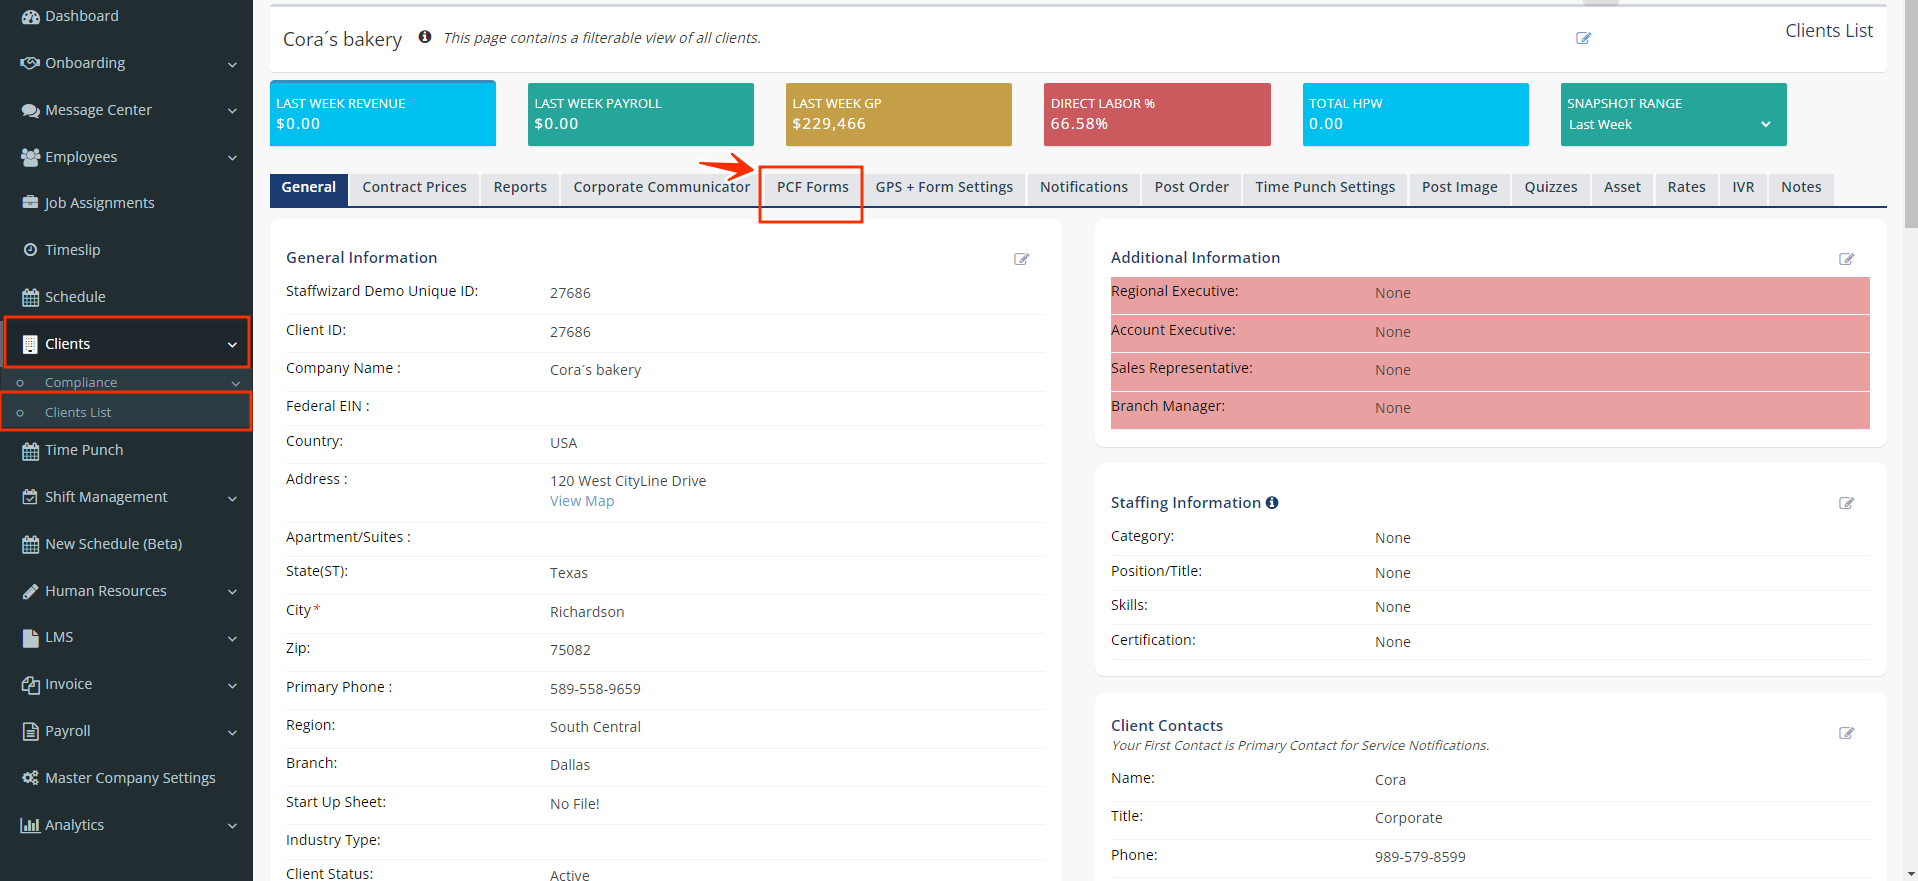Open the Post Order tab
Viewport: 1918px width, 881px height.
coord(1191,188)
